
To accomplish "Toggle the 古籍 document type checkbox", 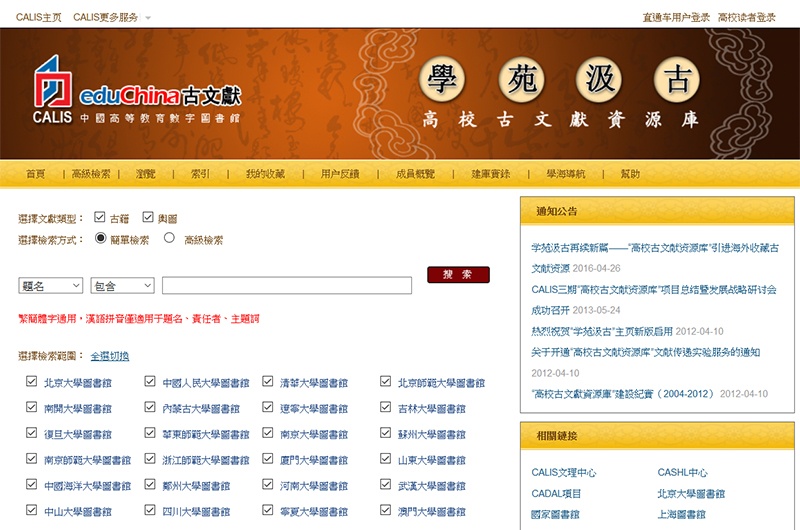I will click(x=99, y=217).
